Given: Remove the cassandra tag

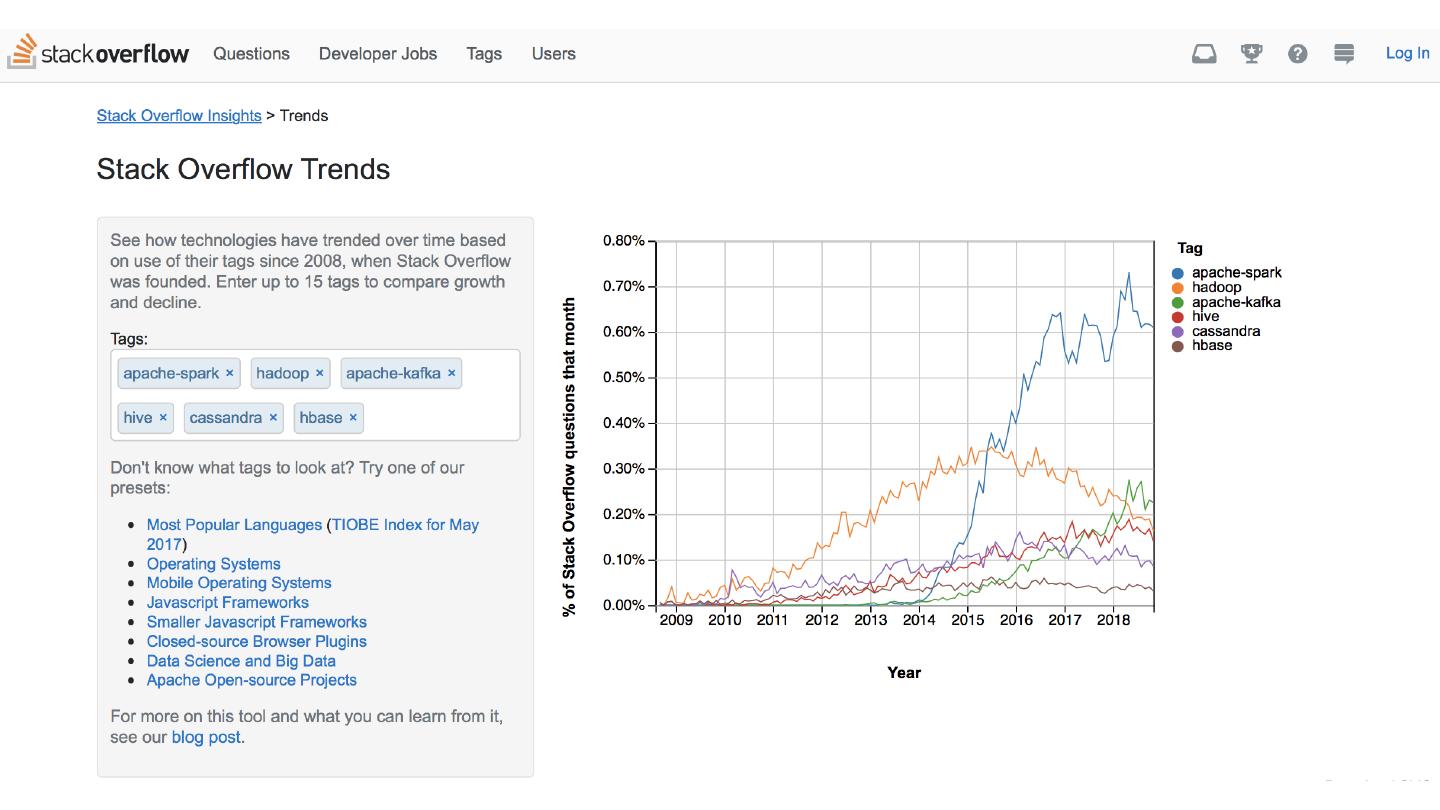Looking at the screenshot, I should (273, 417).
